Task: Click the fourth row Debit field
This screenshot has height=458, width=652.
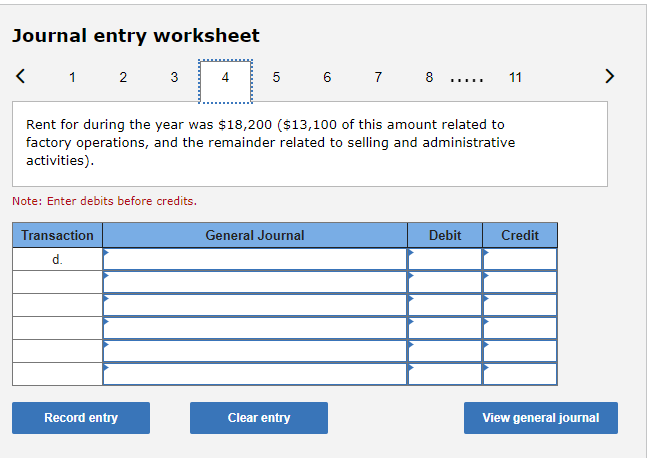Action: (445, 328)
